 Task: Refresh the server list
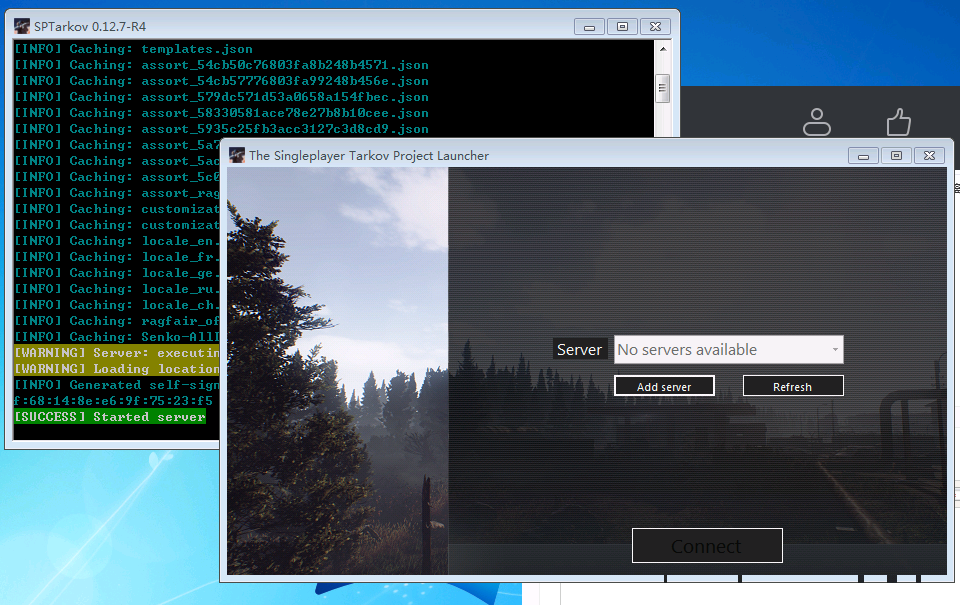tap(793, 386)
